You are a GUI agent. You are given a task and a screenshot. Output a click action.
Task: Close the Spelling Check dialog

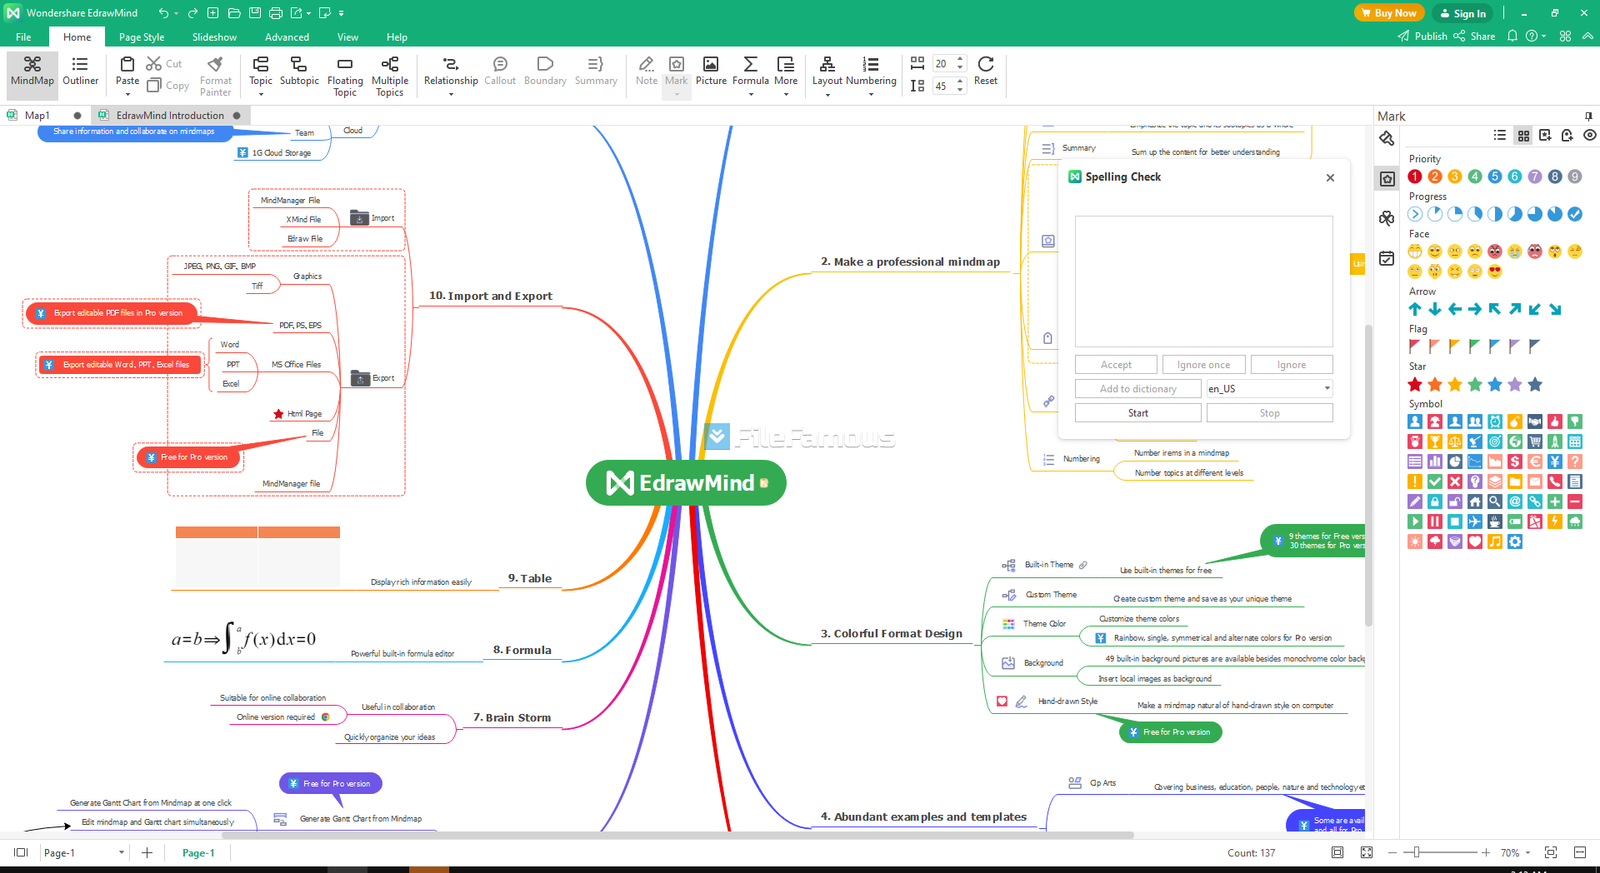pyautogui.click(x=1330, y=177)
